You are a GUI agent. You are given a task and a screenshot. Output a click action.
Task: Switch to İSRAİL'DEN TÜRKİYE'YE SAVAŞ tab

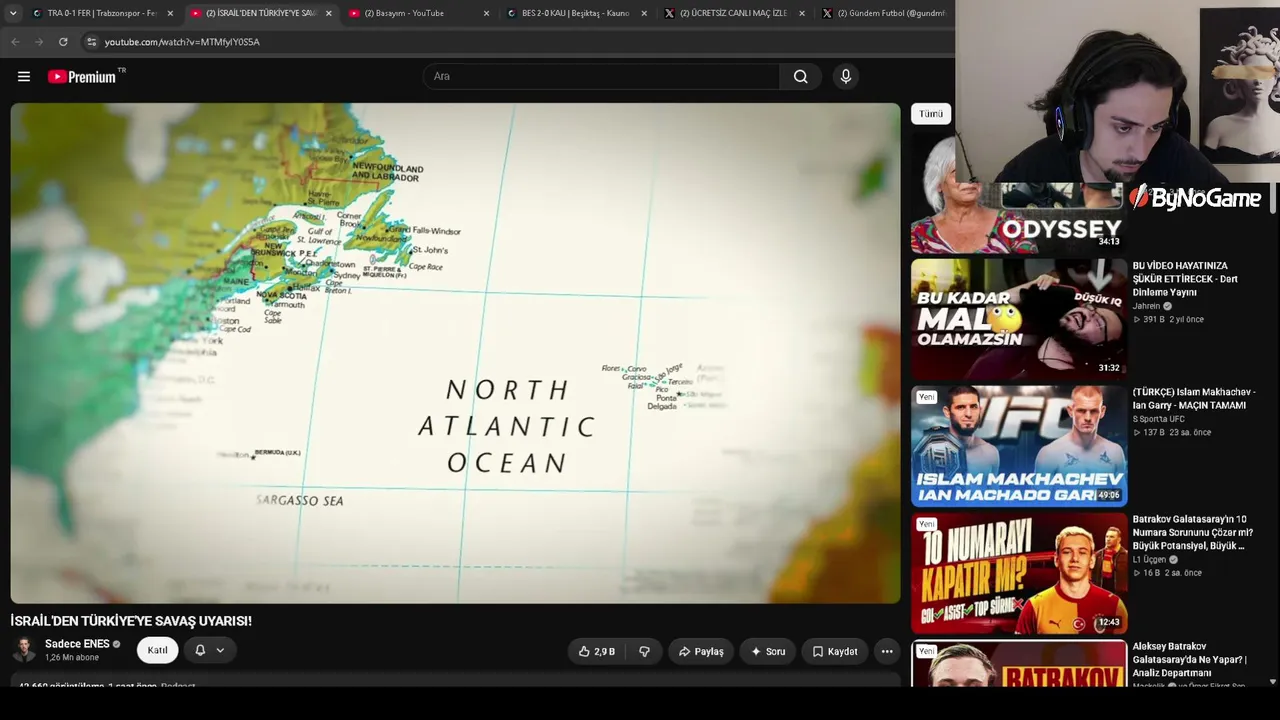(262, 13)
